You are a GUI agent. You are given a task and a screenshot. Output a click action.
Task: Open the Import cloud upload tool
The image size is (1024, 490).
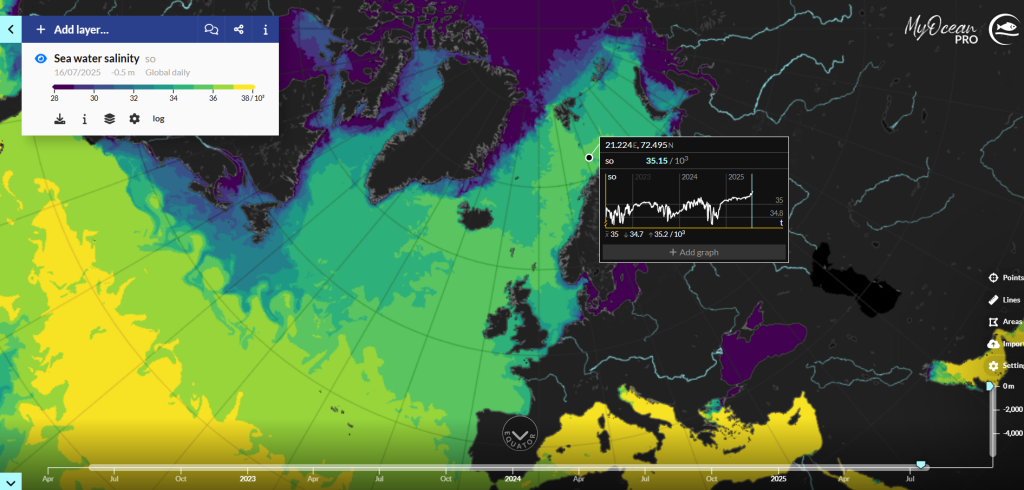[1006, 344]
